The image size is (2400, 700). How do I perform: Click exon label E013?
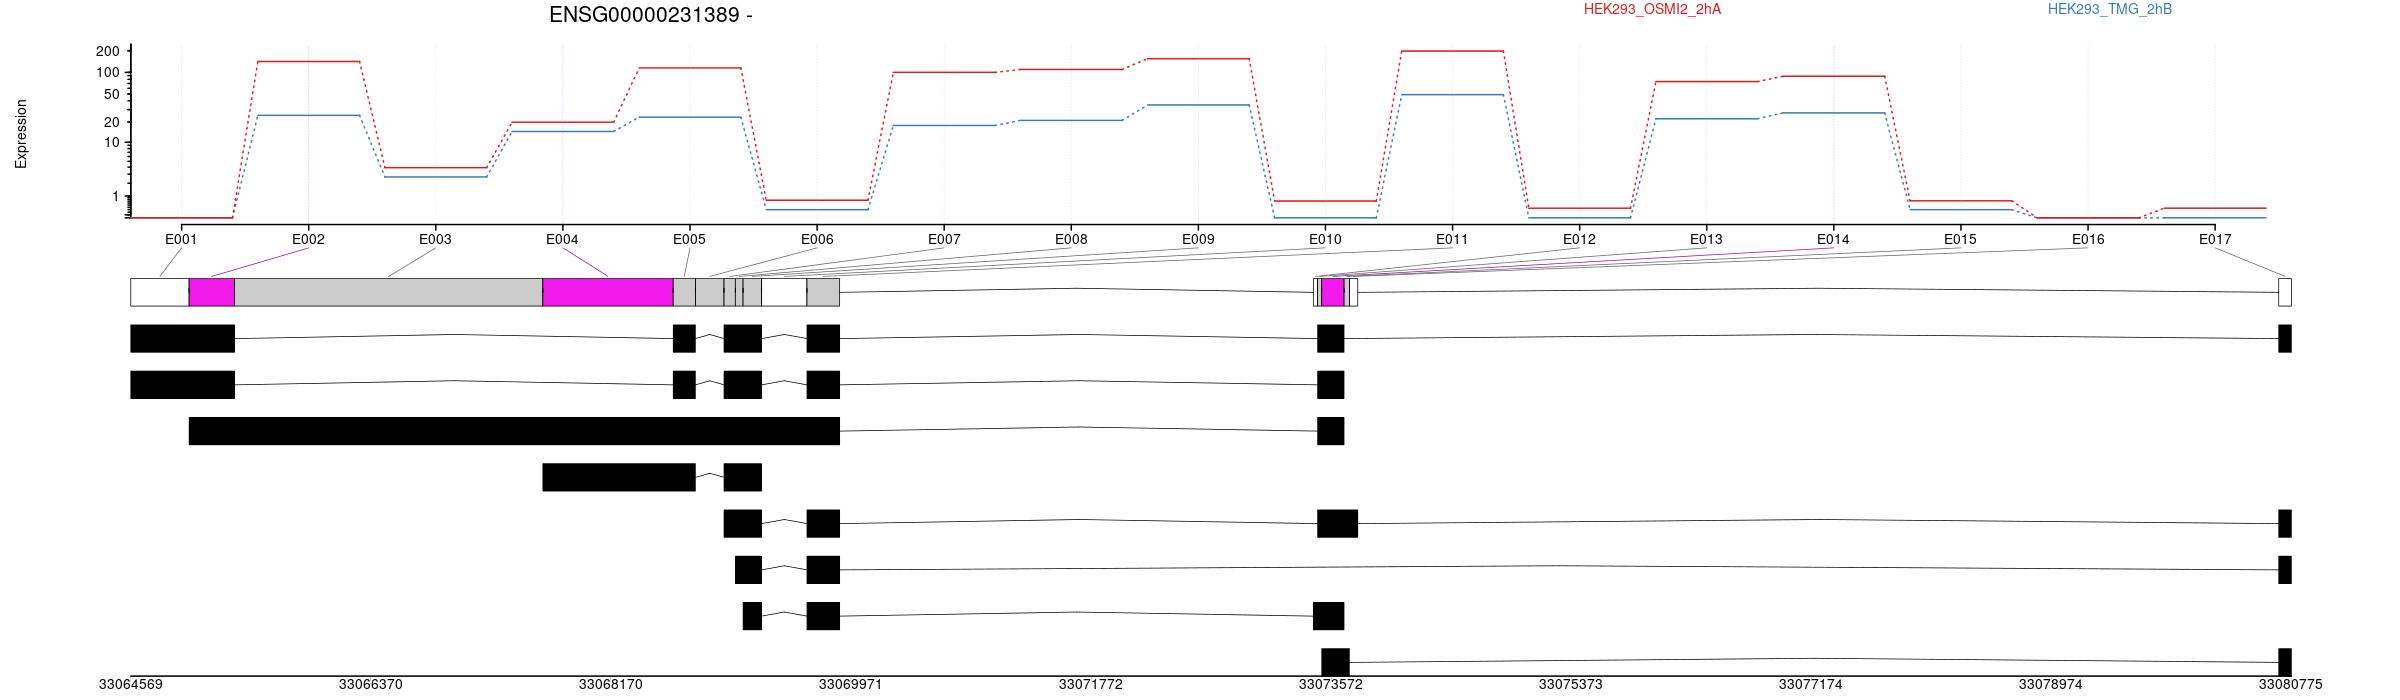point(1706,239)
